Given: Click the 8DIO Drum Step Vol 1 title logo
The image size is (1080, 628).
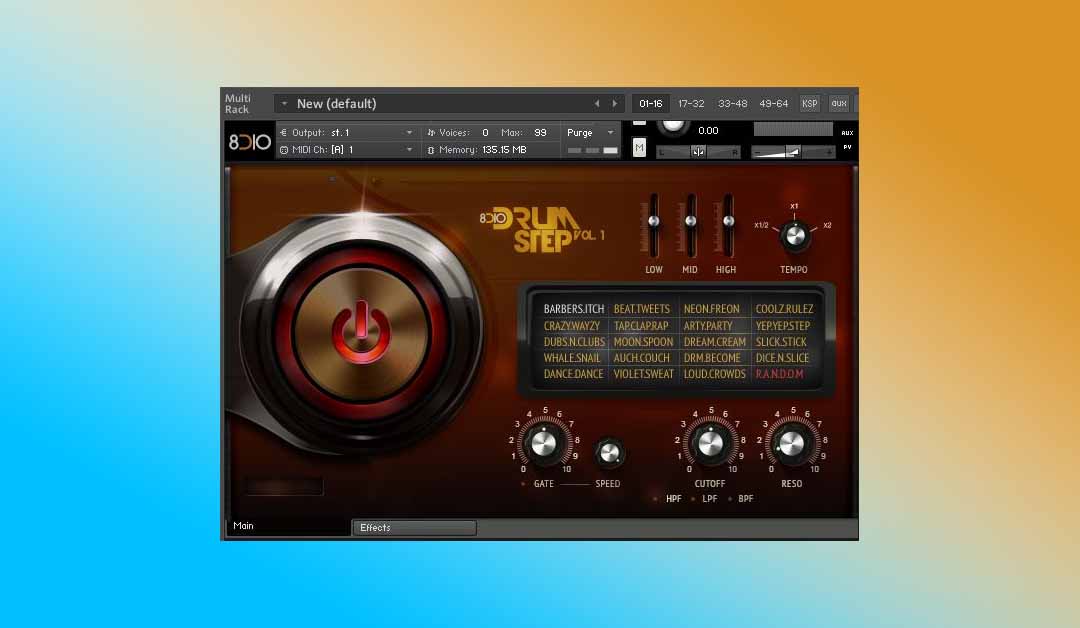Looking at the screenshot, I should coord(542,229).
